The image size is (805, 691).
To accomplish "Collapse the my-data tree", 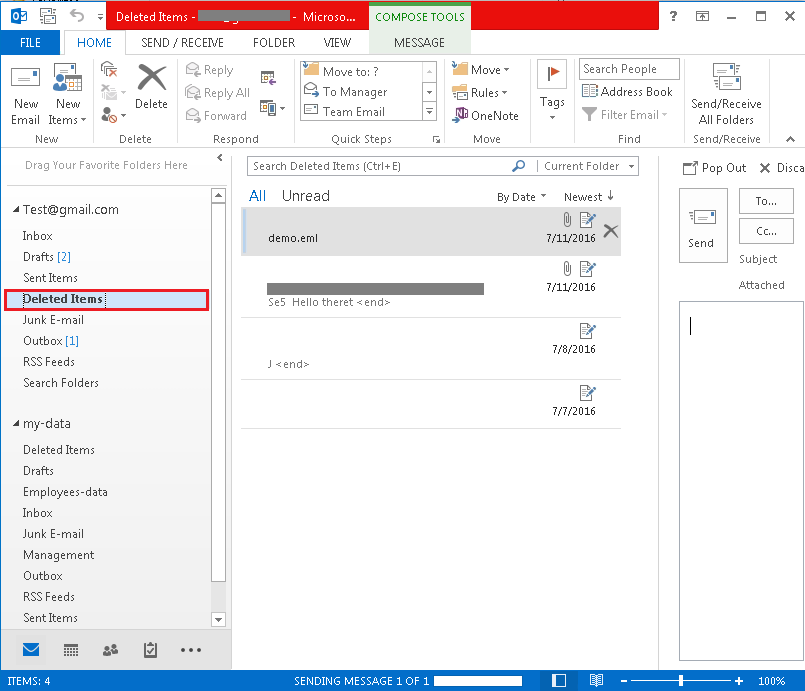I will click(x=16, y=424).
